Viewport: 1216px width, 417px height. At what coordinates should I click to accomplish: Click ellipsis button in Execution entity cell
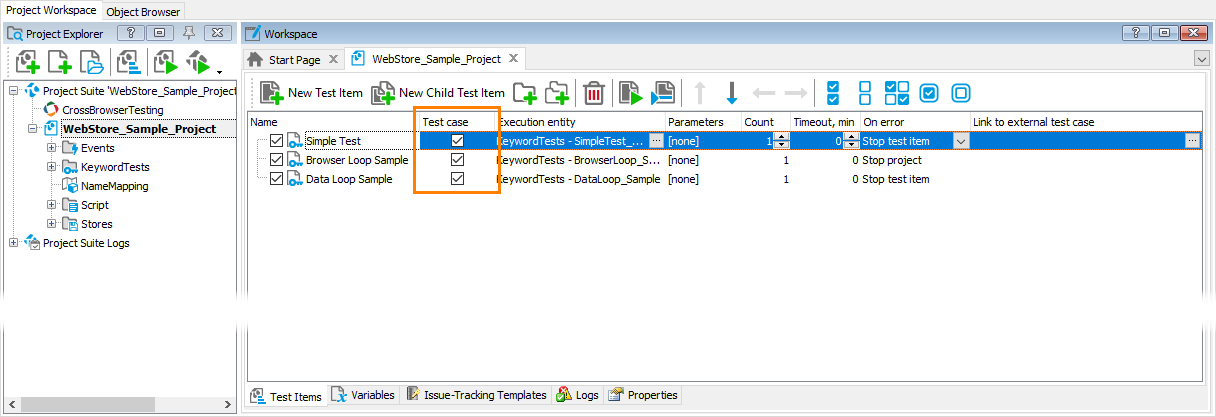(x=656, y=141)
